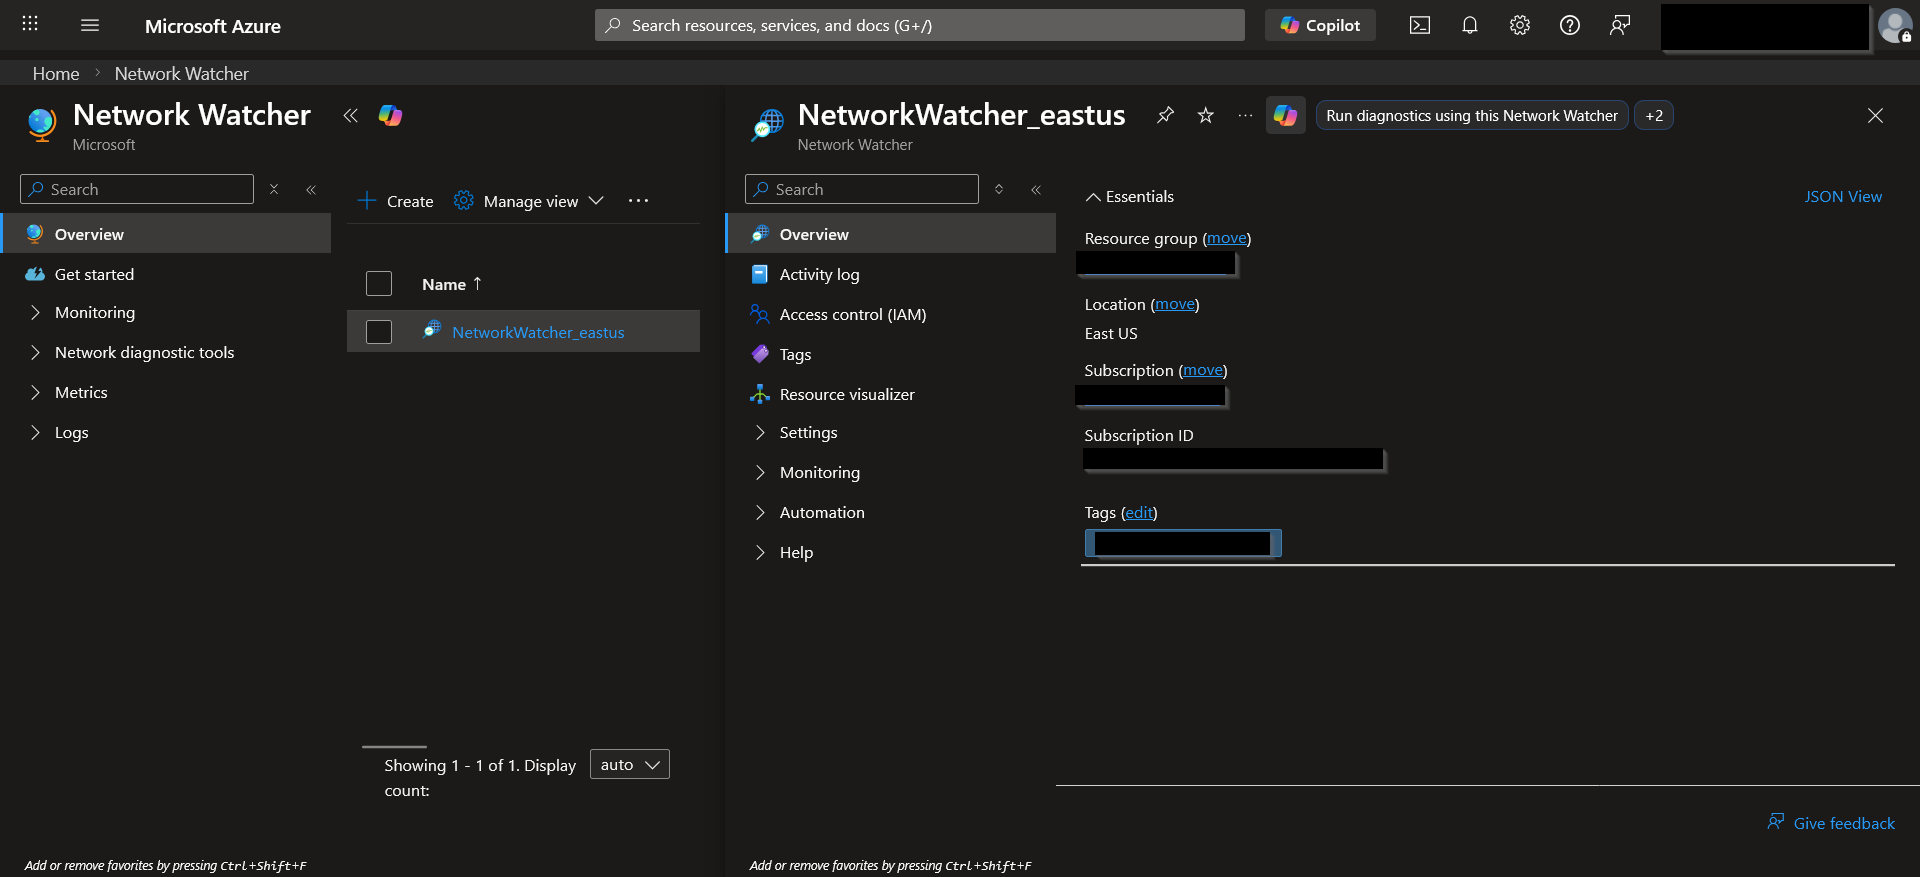Click move link for Location

1175,304
